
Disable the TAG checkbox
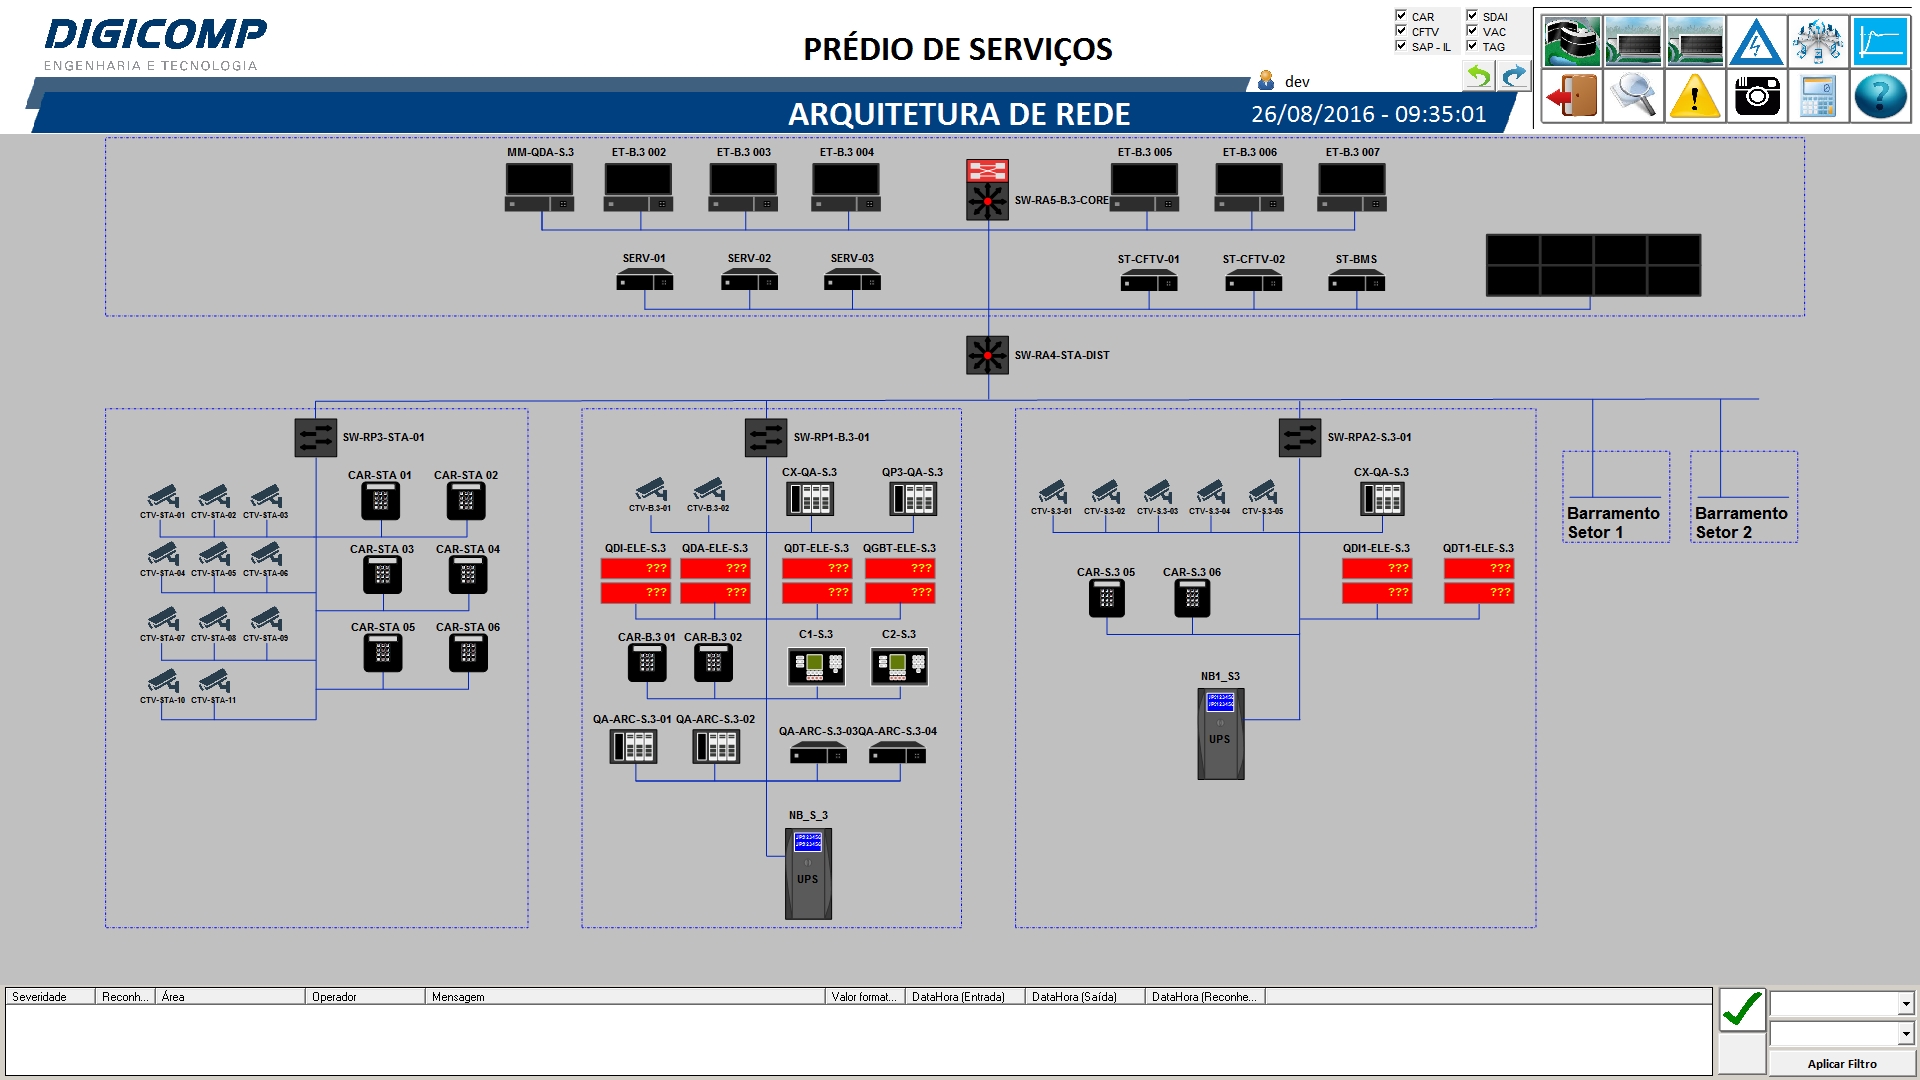click(1472, 46)
